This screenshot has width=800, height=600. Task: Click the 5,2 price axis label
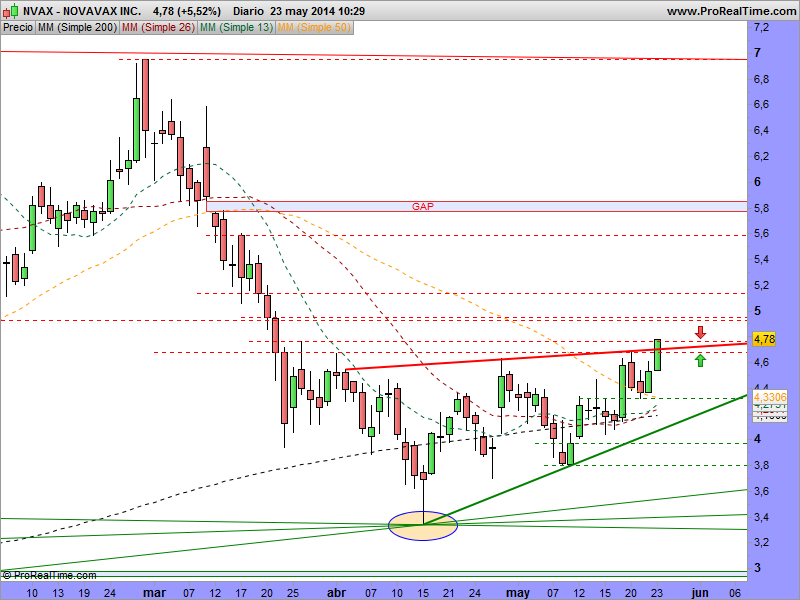[761, 285]
